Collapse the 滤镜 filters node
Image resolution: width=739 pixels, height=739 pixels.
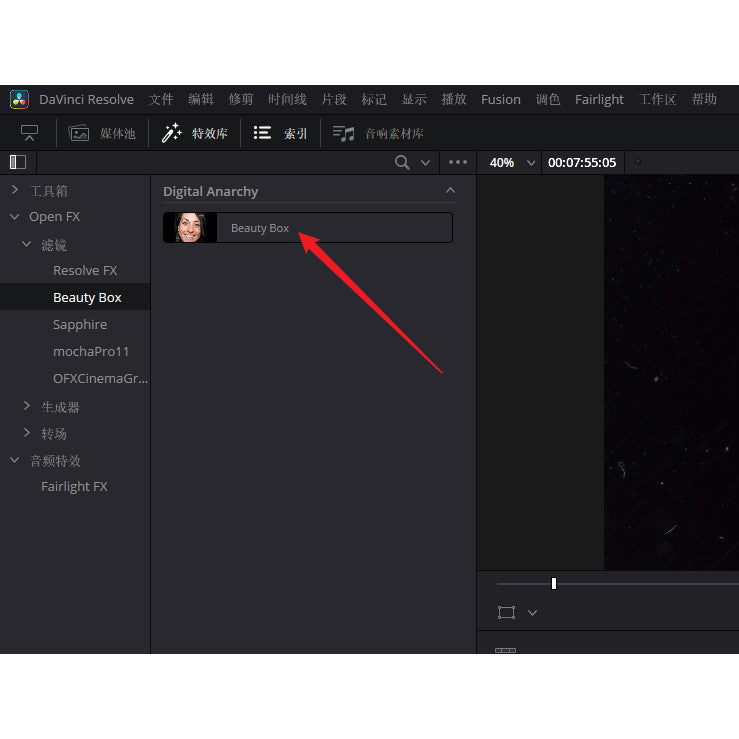tap(26, 244)
